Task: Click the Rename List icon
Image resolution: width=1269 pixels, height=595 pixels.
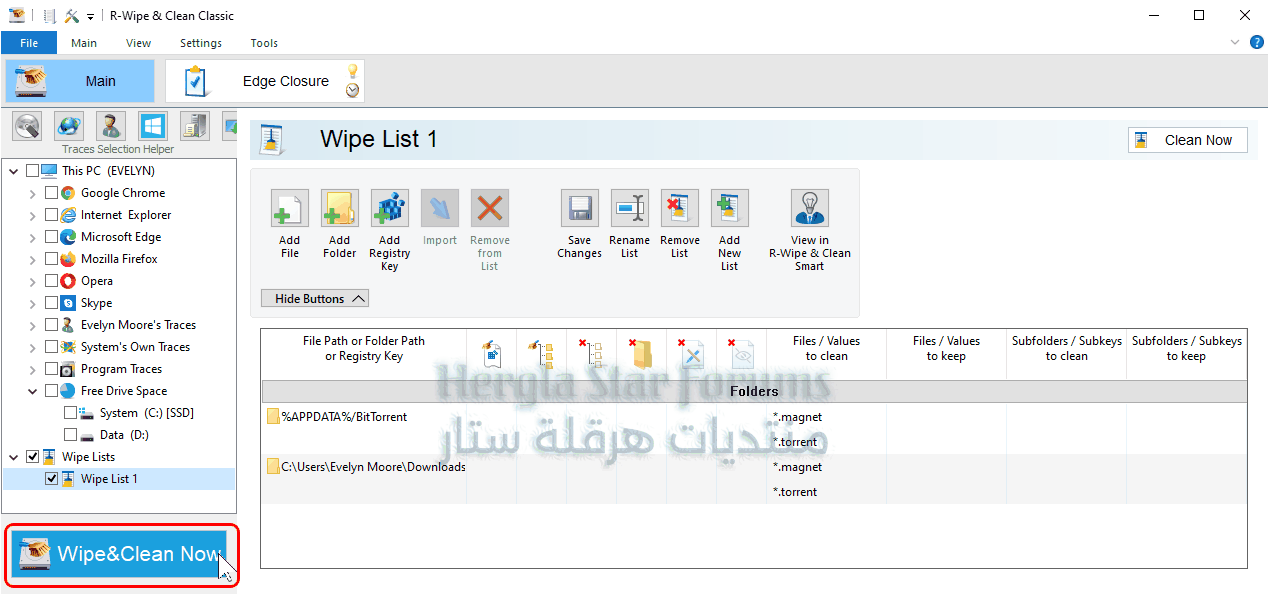Action: (x=630, y=209)
